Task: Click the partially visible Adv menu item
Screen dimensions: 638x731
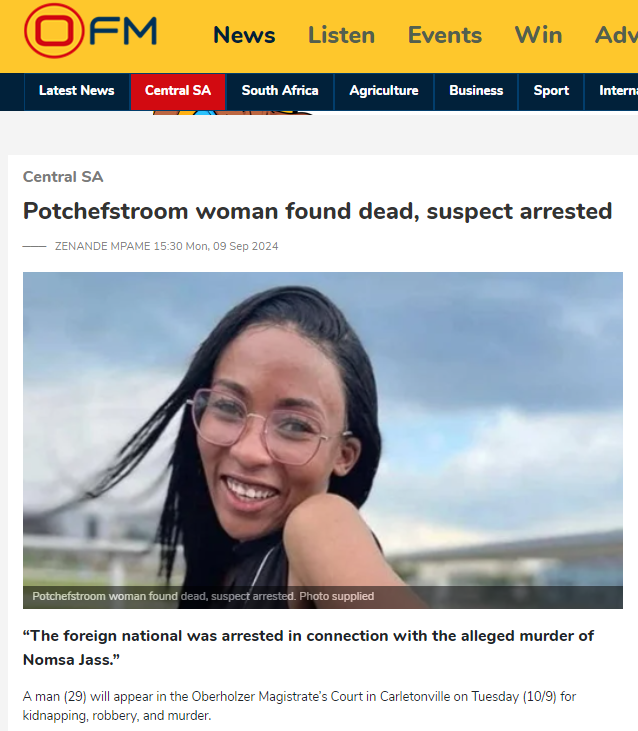Action: tap(616, 35)
